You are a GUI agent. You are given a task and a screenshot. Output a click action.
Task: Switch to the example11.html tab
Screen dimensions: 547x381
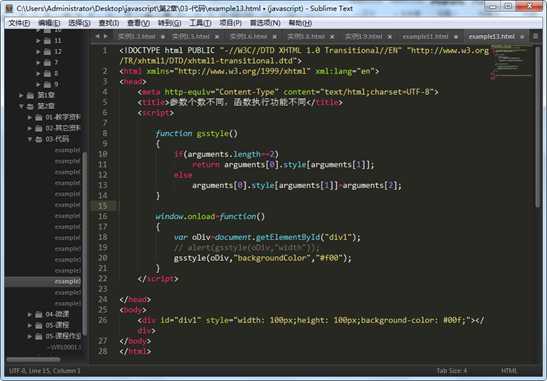430,37
